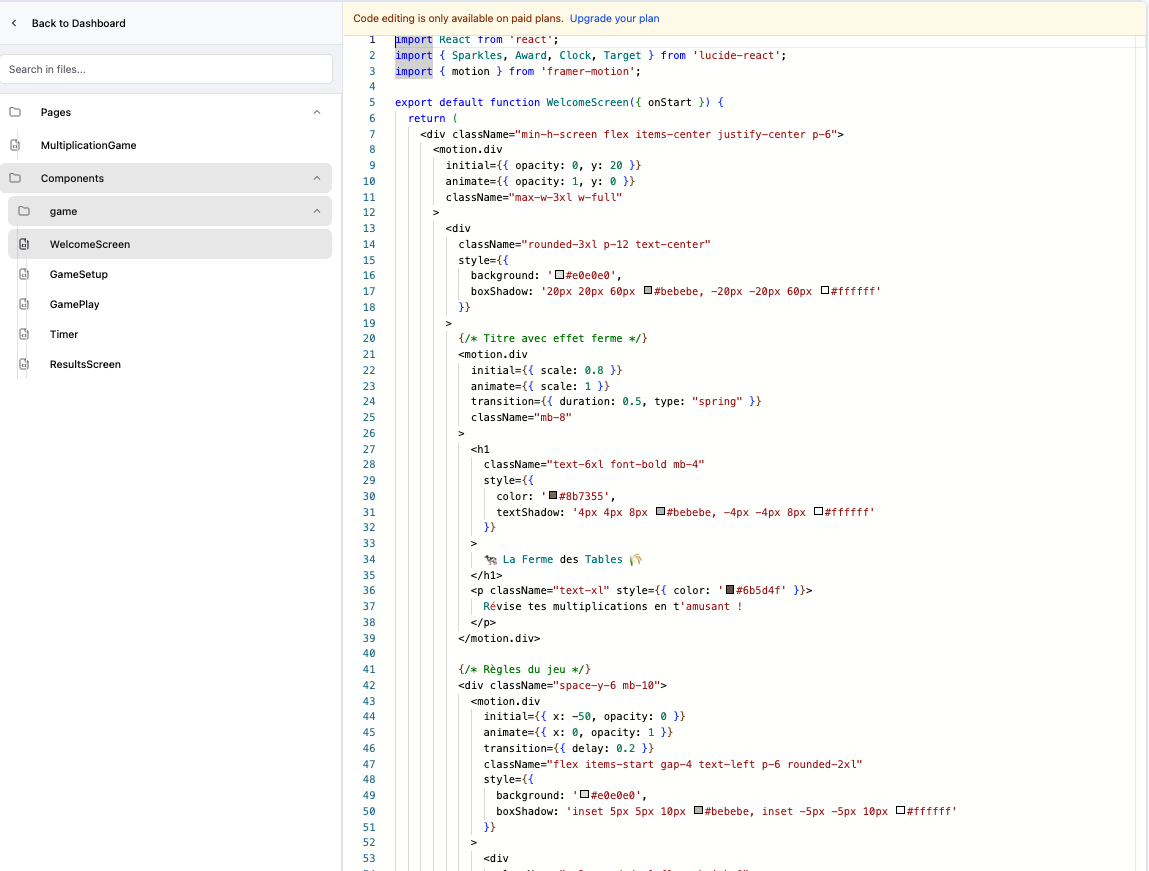
Task: Click line number 40 in the gutter
Action: (x=370, y=653)
